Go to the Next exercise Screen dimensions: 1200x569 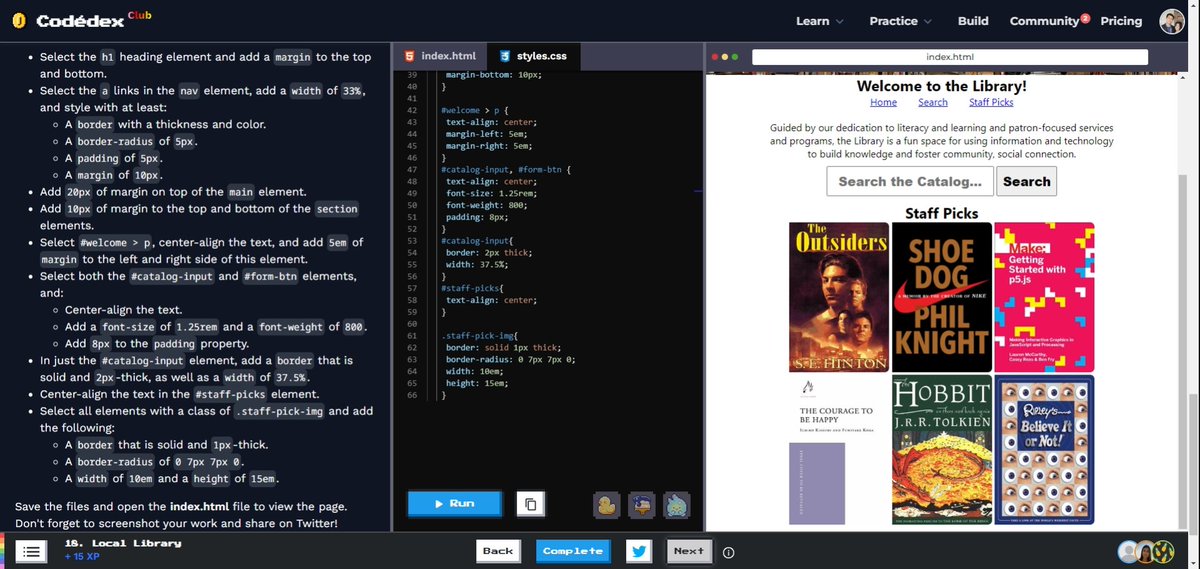689,550
